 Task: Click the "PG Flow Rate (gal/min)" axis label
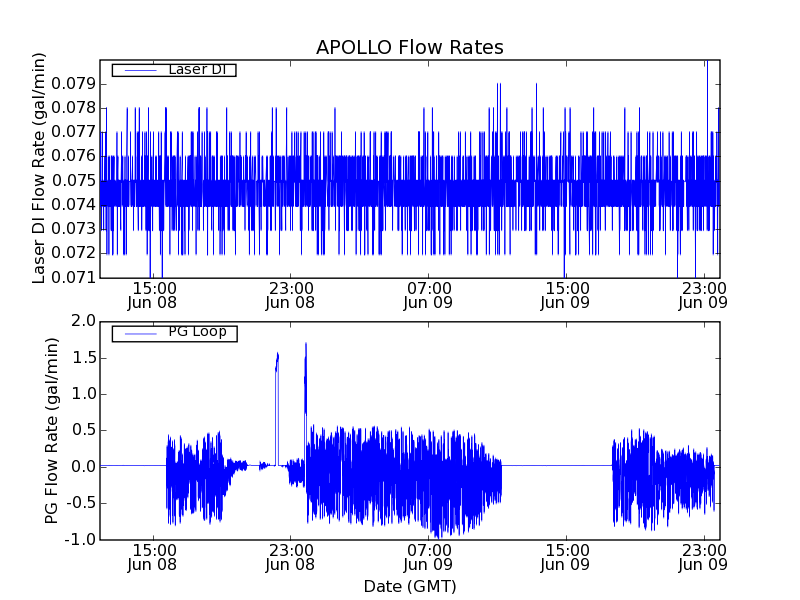point(52,430)
